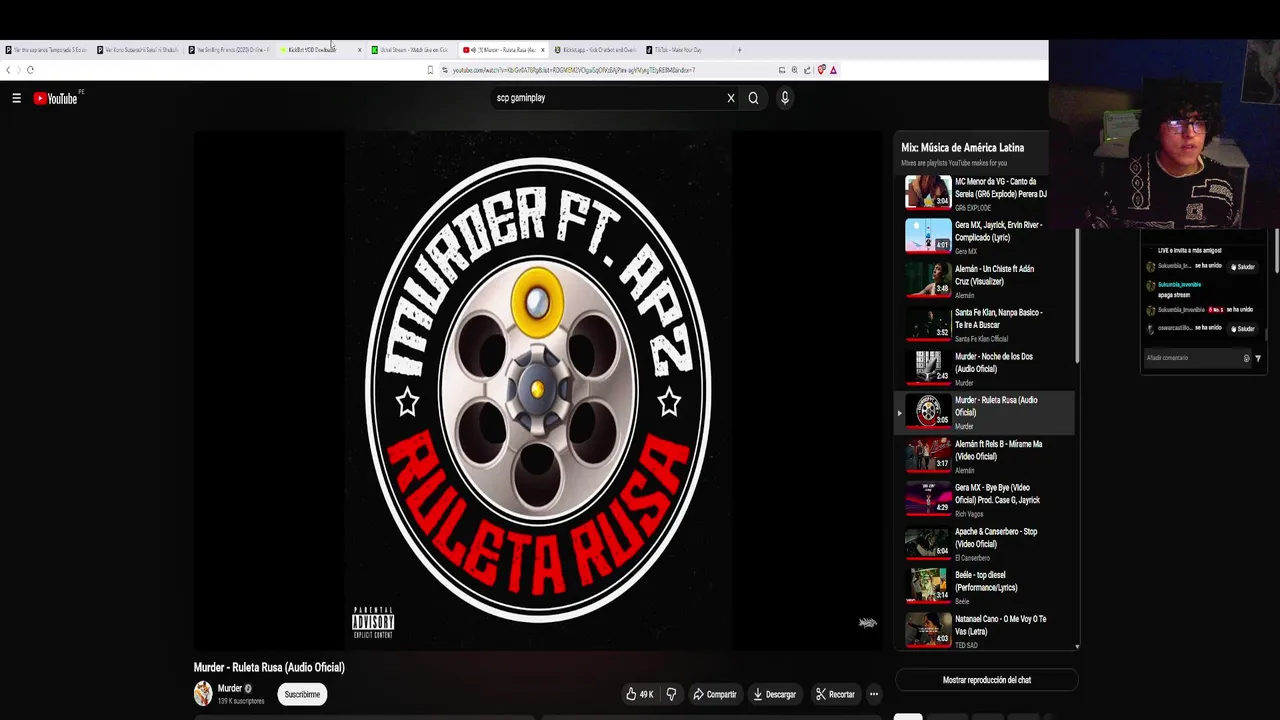Like the video showing 49 K
Image resolution: width=1280 pixels, height=720 pixels.
point(640,694)
